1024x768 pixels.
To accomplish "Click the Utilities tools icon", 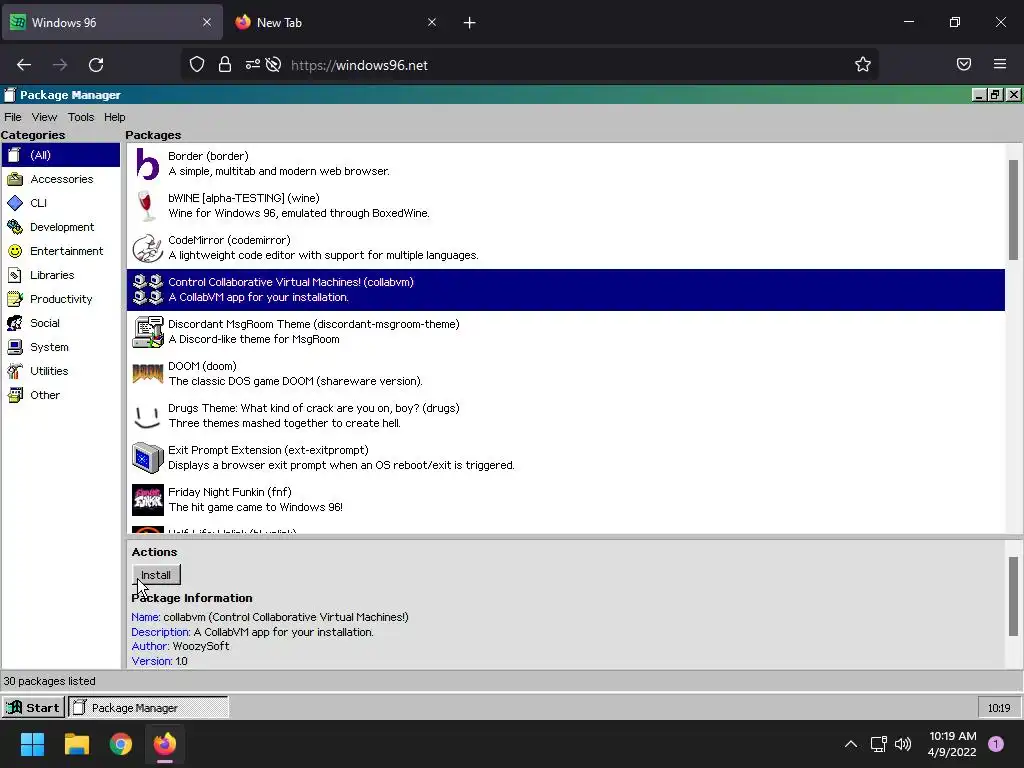I will [14, 371].
